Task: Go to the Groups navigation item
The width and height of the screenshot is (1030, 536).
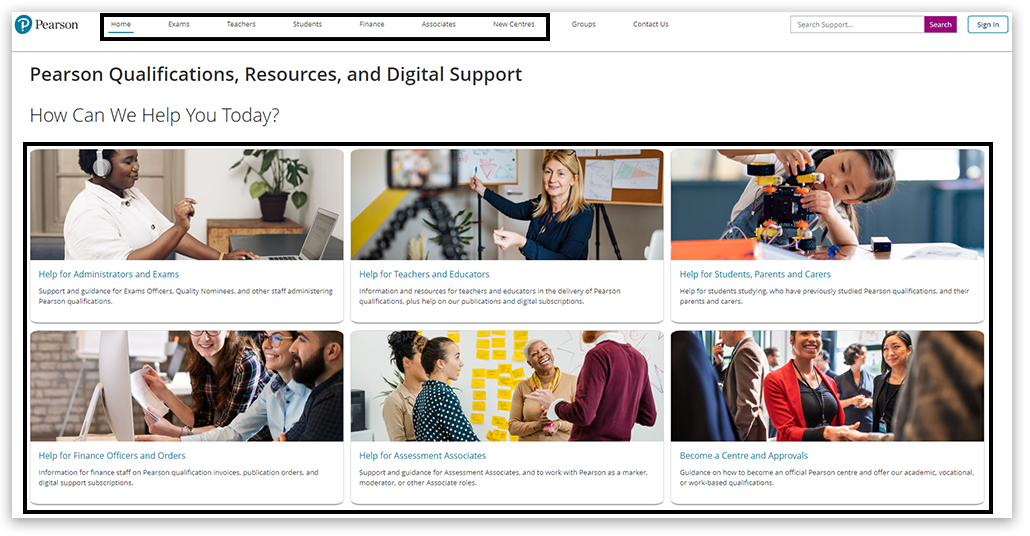Action: [x=583, y=24]
